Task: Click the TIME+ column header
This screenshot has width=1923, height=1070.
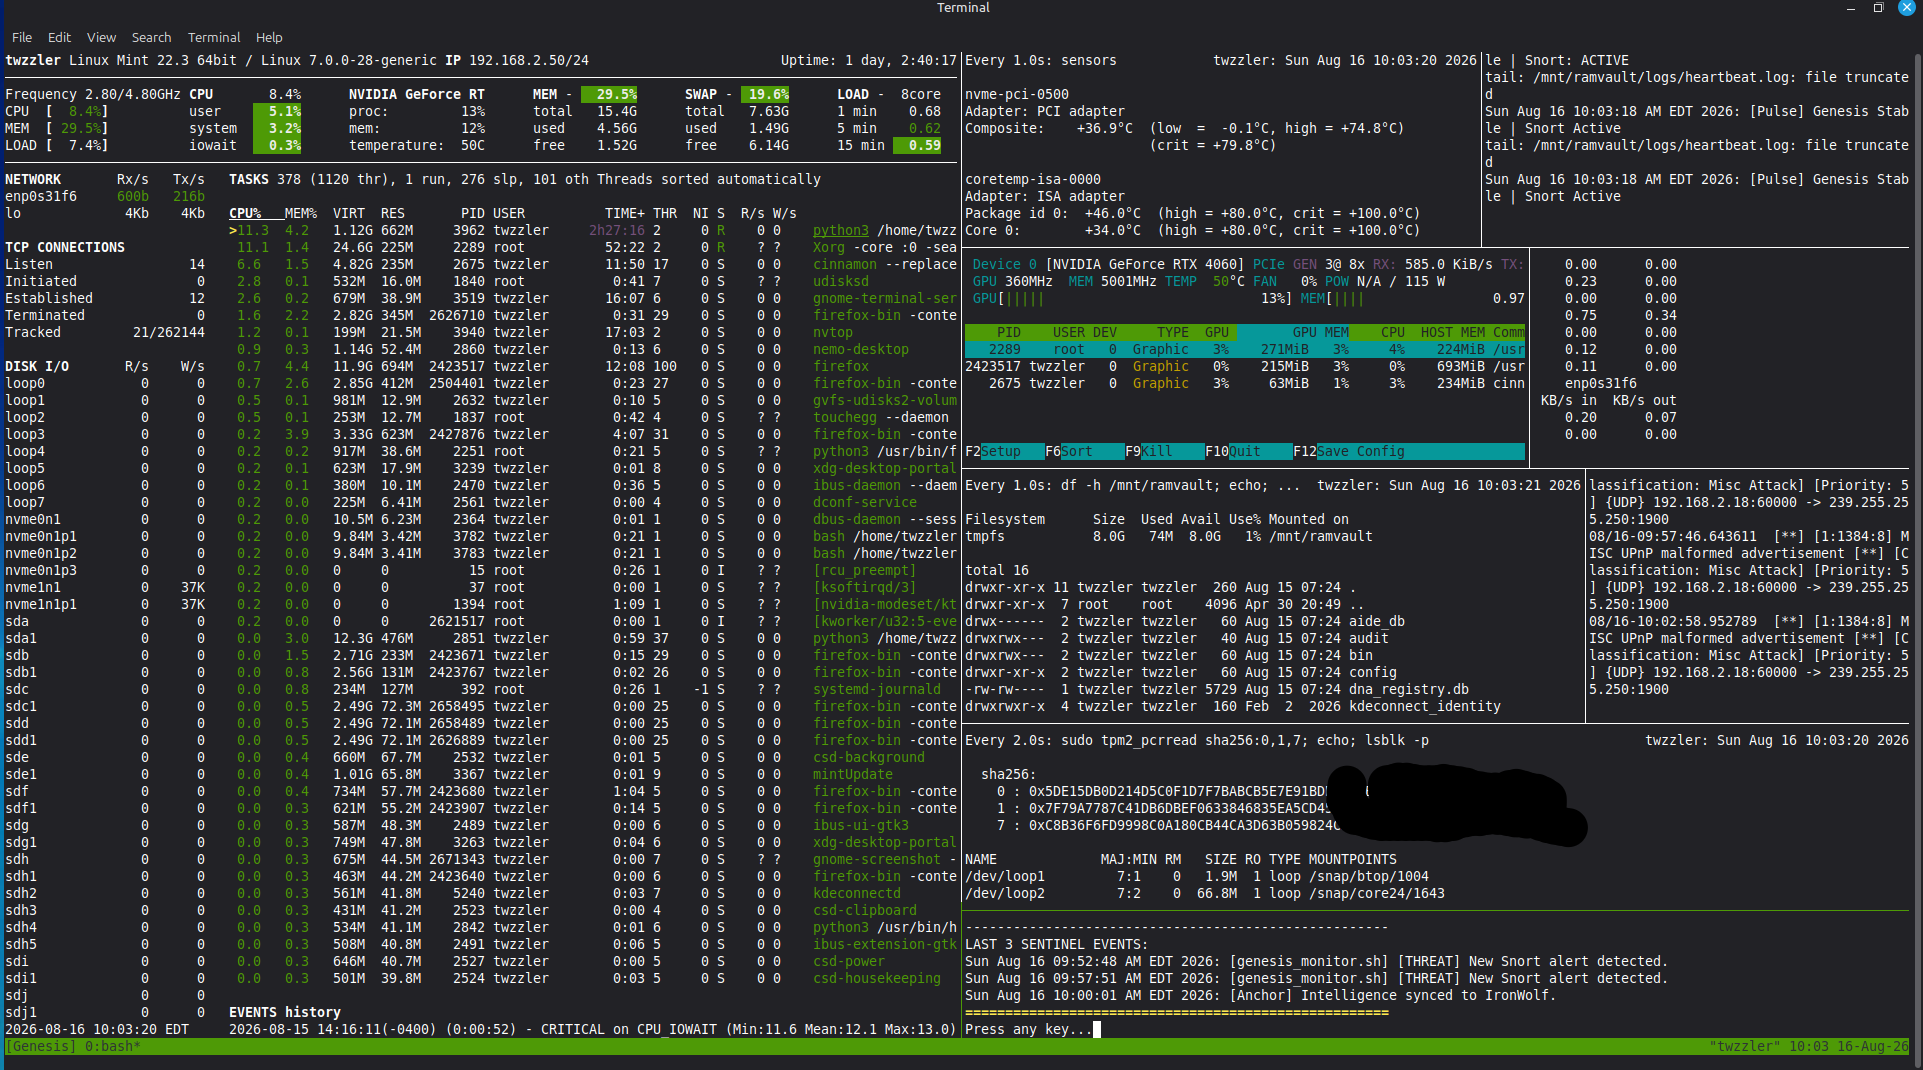Action: [x=625, y=213]
